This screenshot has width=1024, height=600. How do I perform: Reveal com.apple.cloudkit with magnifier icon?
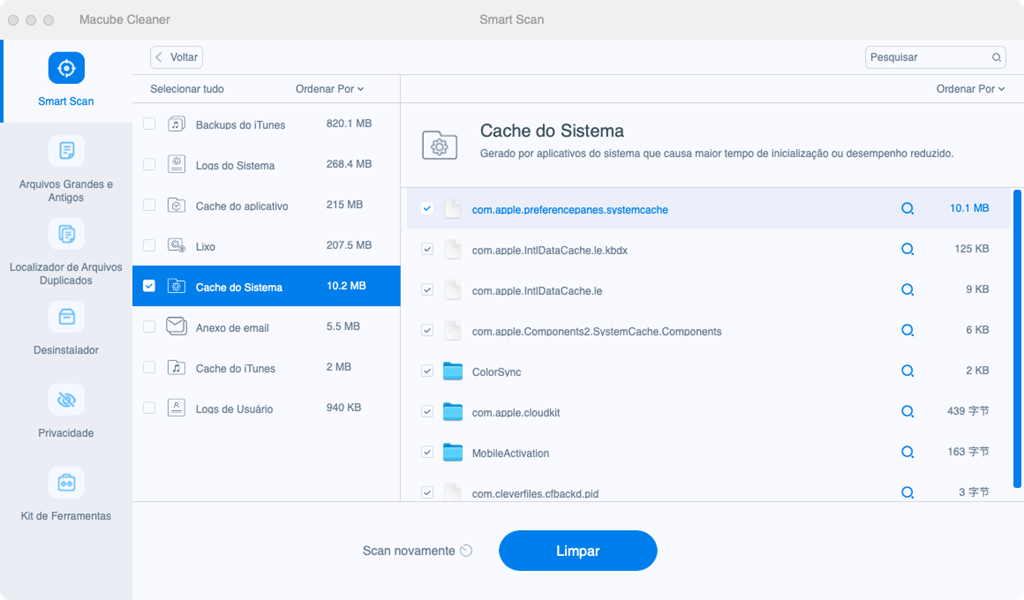coord(907,411)
